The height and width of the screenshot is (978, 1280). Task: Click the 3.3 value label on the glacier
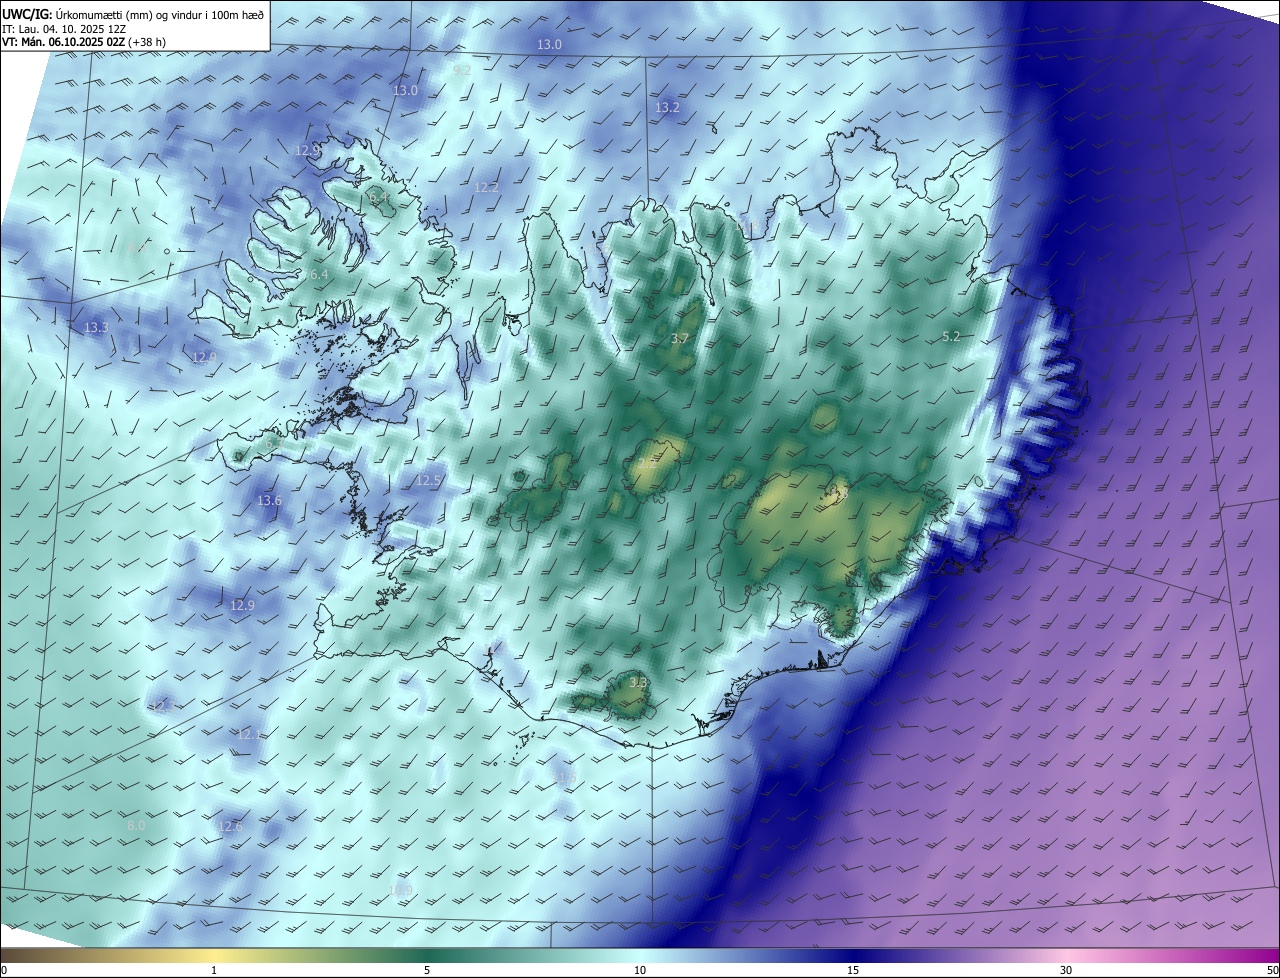(640, 682)
